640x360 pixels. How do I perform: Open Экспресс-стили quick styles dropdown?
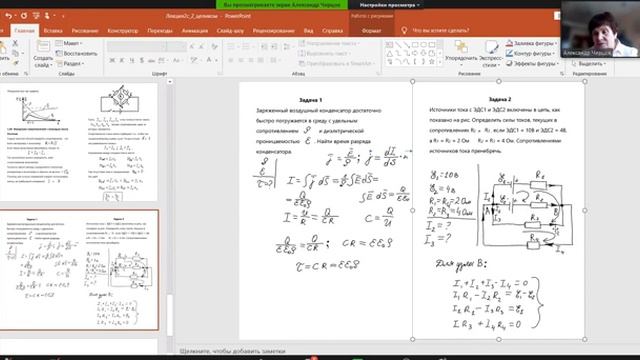point(491,53)
